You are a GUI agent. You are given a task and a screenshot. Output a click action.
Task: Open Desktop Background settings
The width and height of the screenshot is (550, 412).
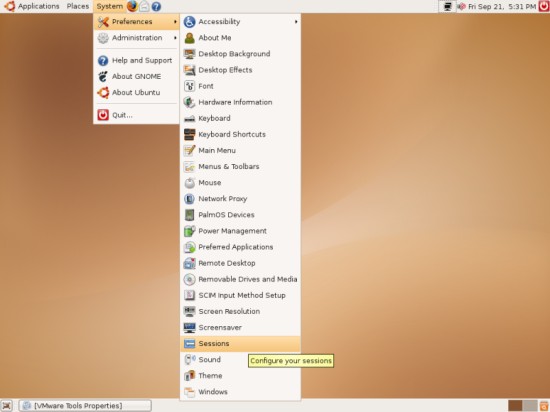coord(240,54)
